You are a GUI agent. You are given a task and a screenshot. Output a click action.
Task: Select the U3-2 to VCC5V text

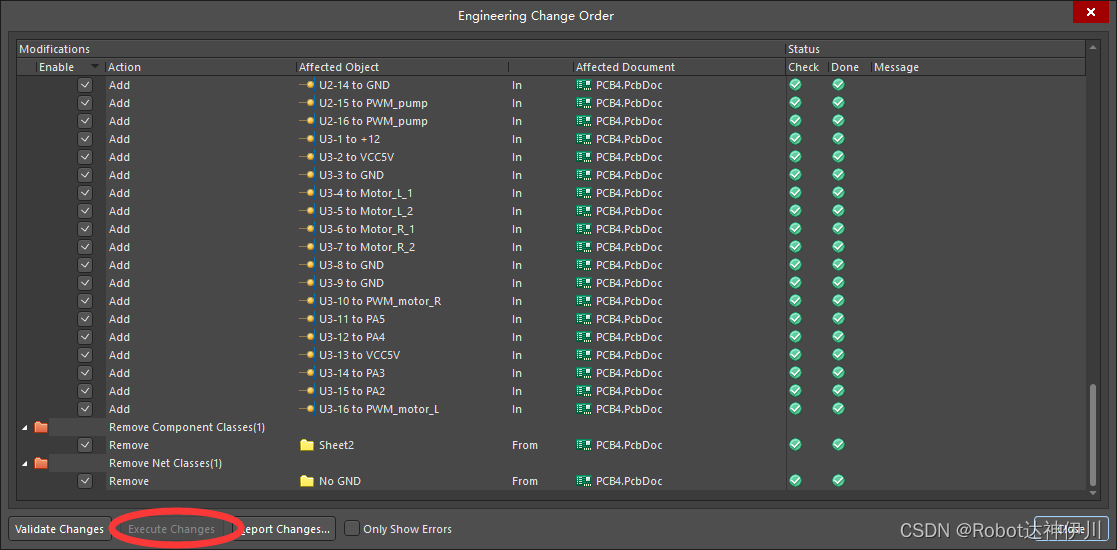[x=356, y=157]
